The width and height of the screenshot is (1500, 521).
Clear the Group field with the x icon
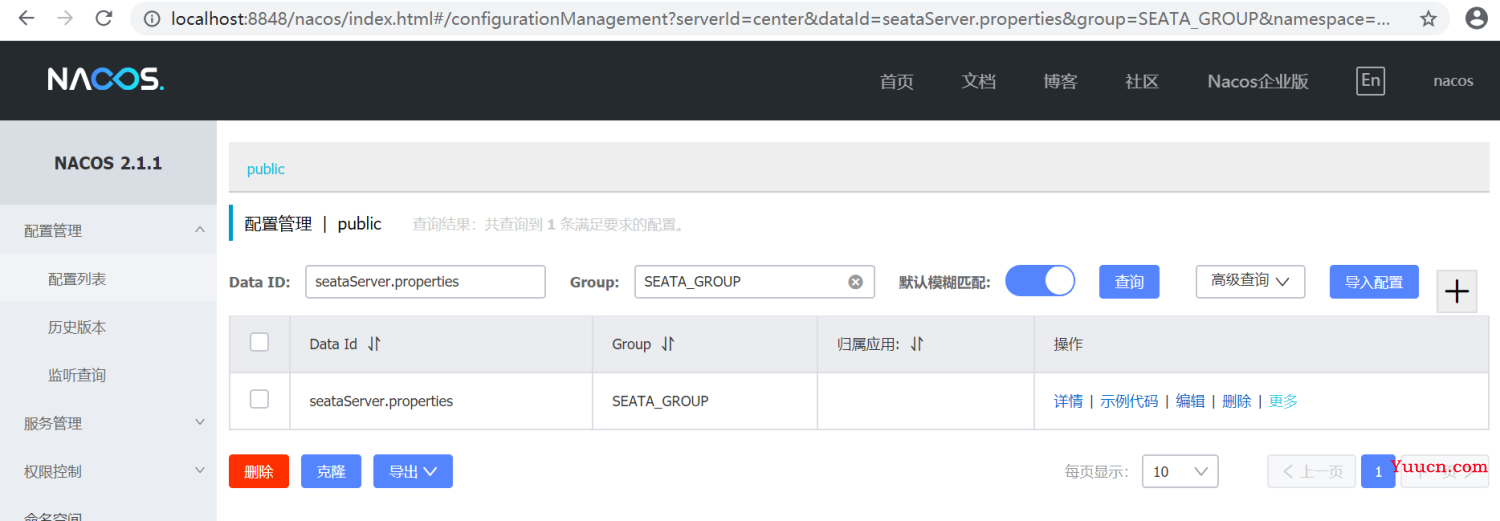(x=855, y=282)
